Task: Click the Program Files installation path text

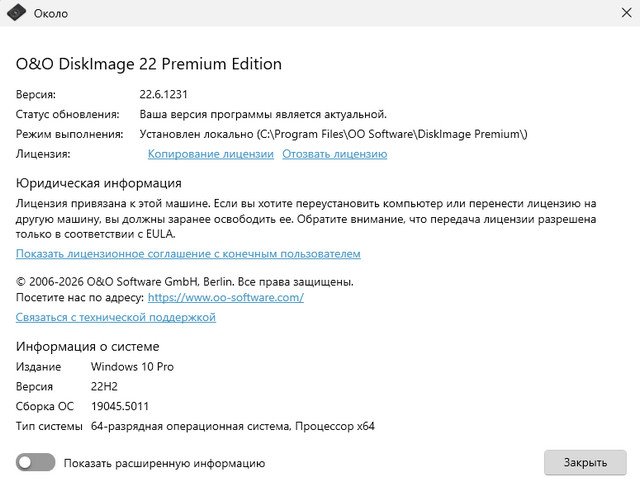Action: pyautogui.click(x=333, y=134)
